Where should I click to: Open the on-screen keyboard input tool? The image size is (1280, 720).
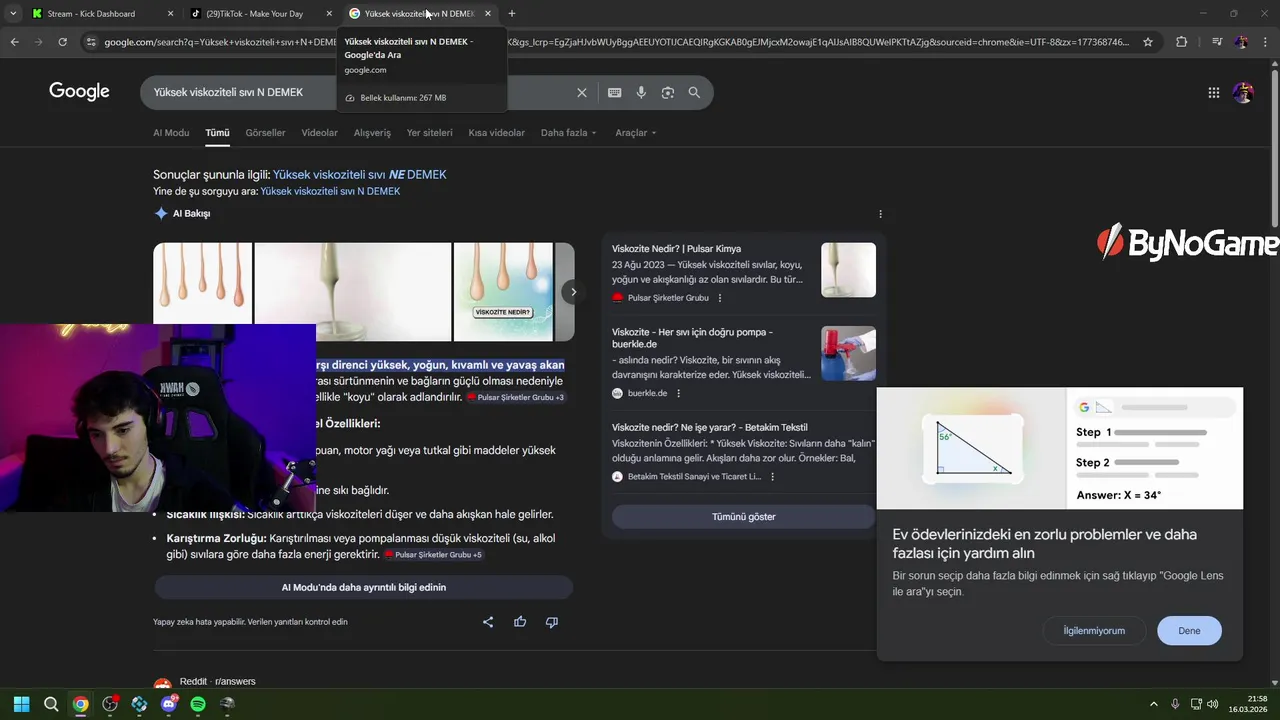coord(614,92)
